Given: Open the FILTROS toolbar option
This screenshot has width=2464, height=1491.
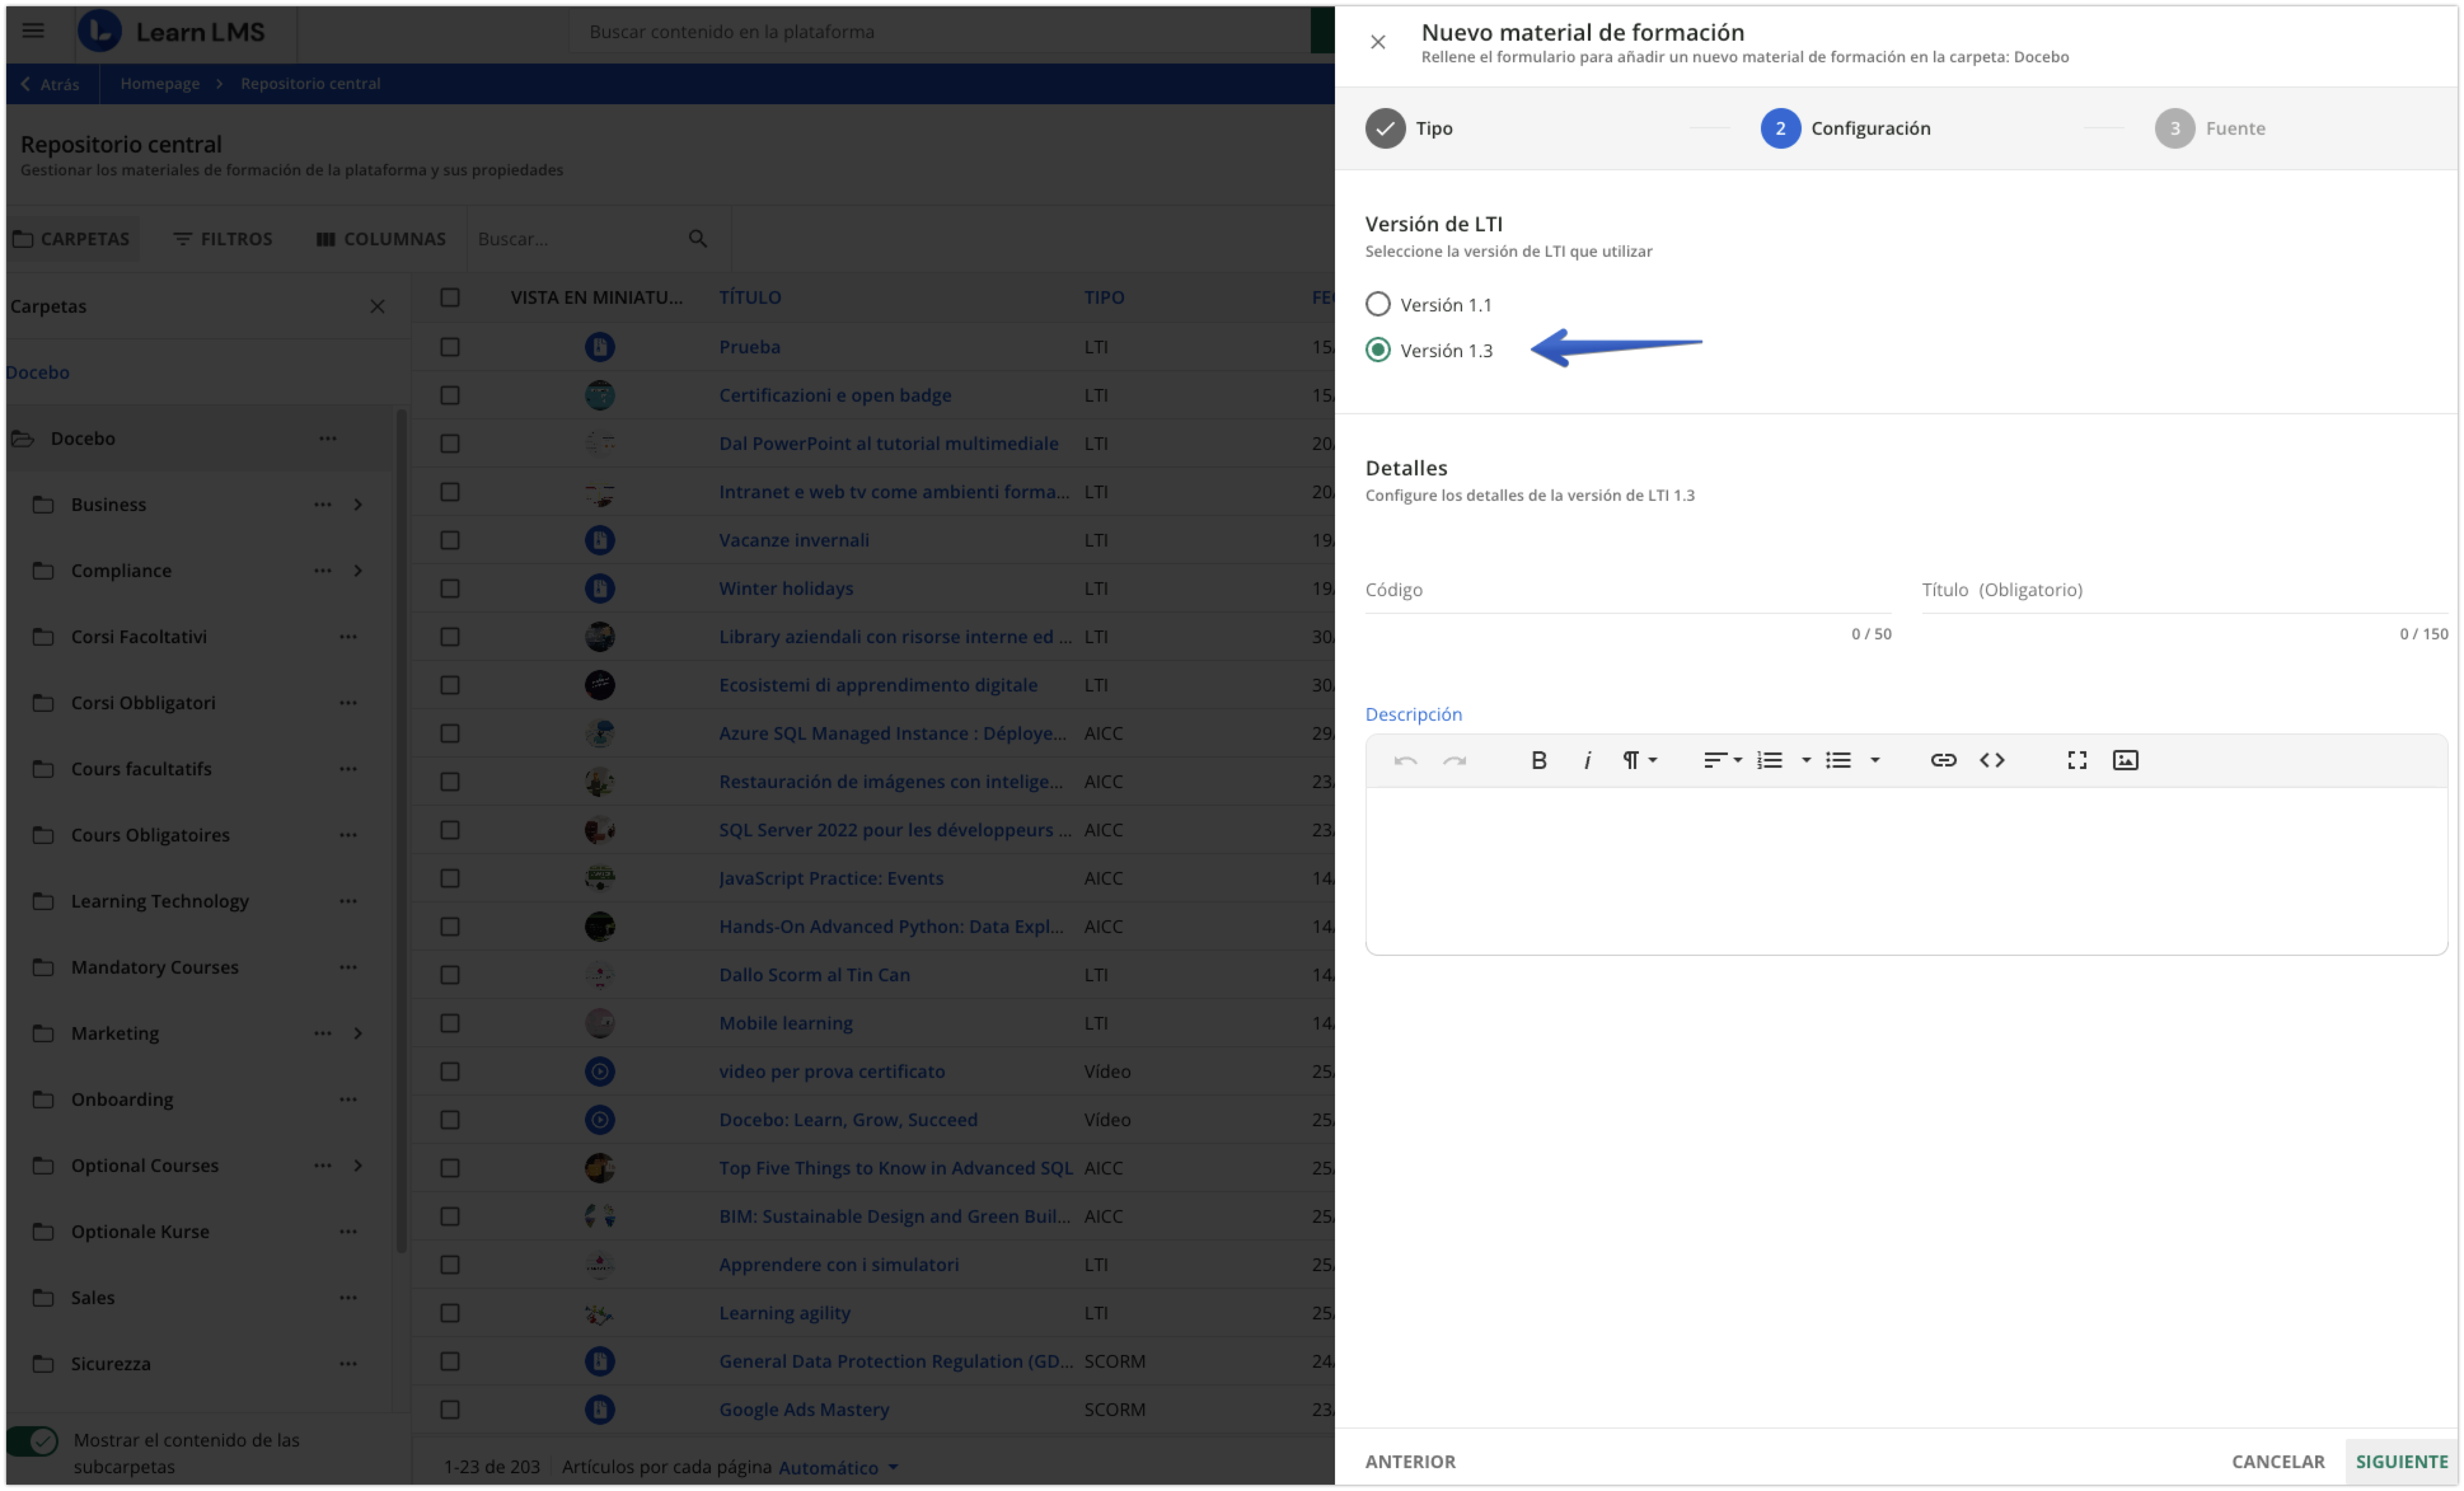Looking at the screenshot, I should pos(222,238).
